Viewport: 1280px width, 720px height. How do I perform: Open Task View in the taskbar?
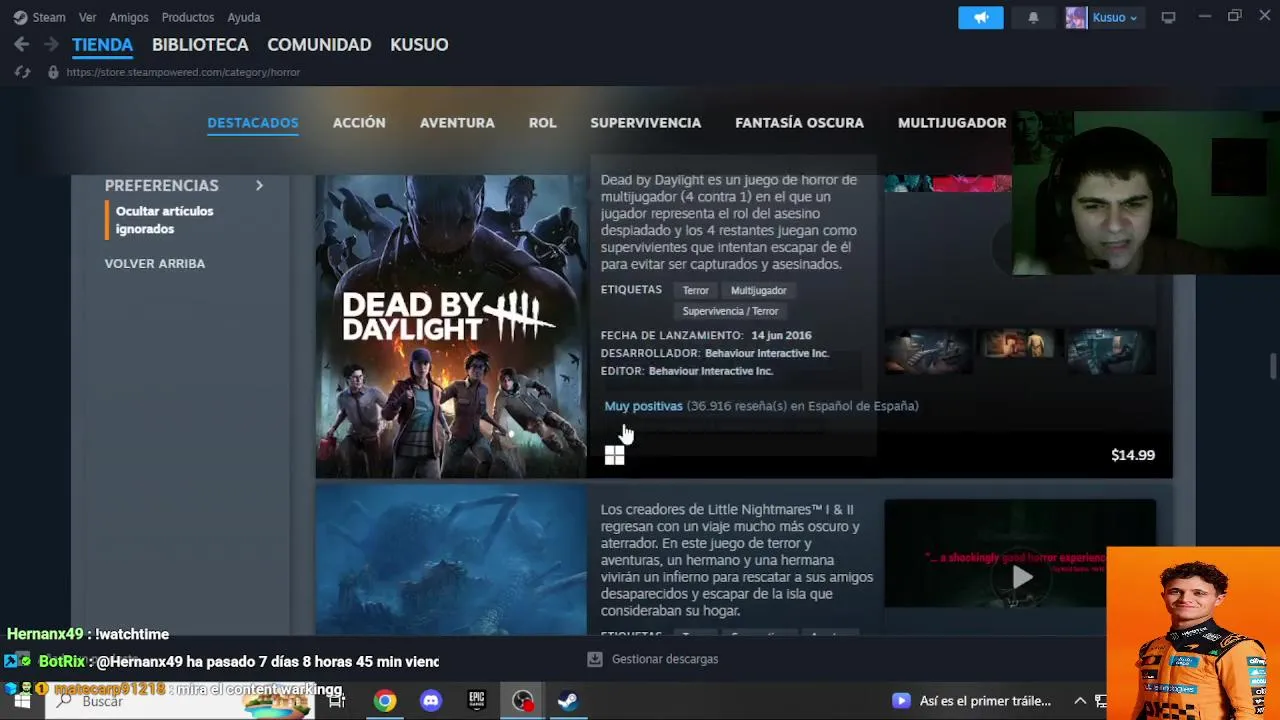tap(337, 701)
